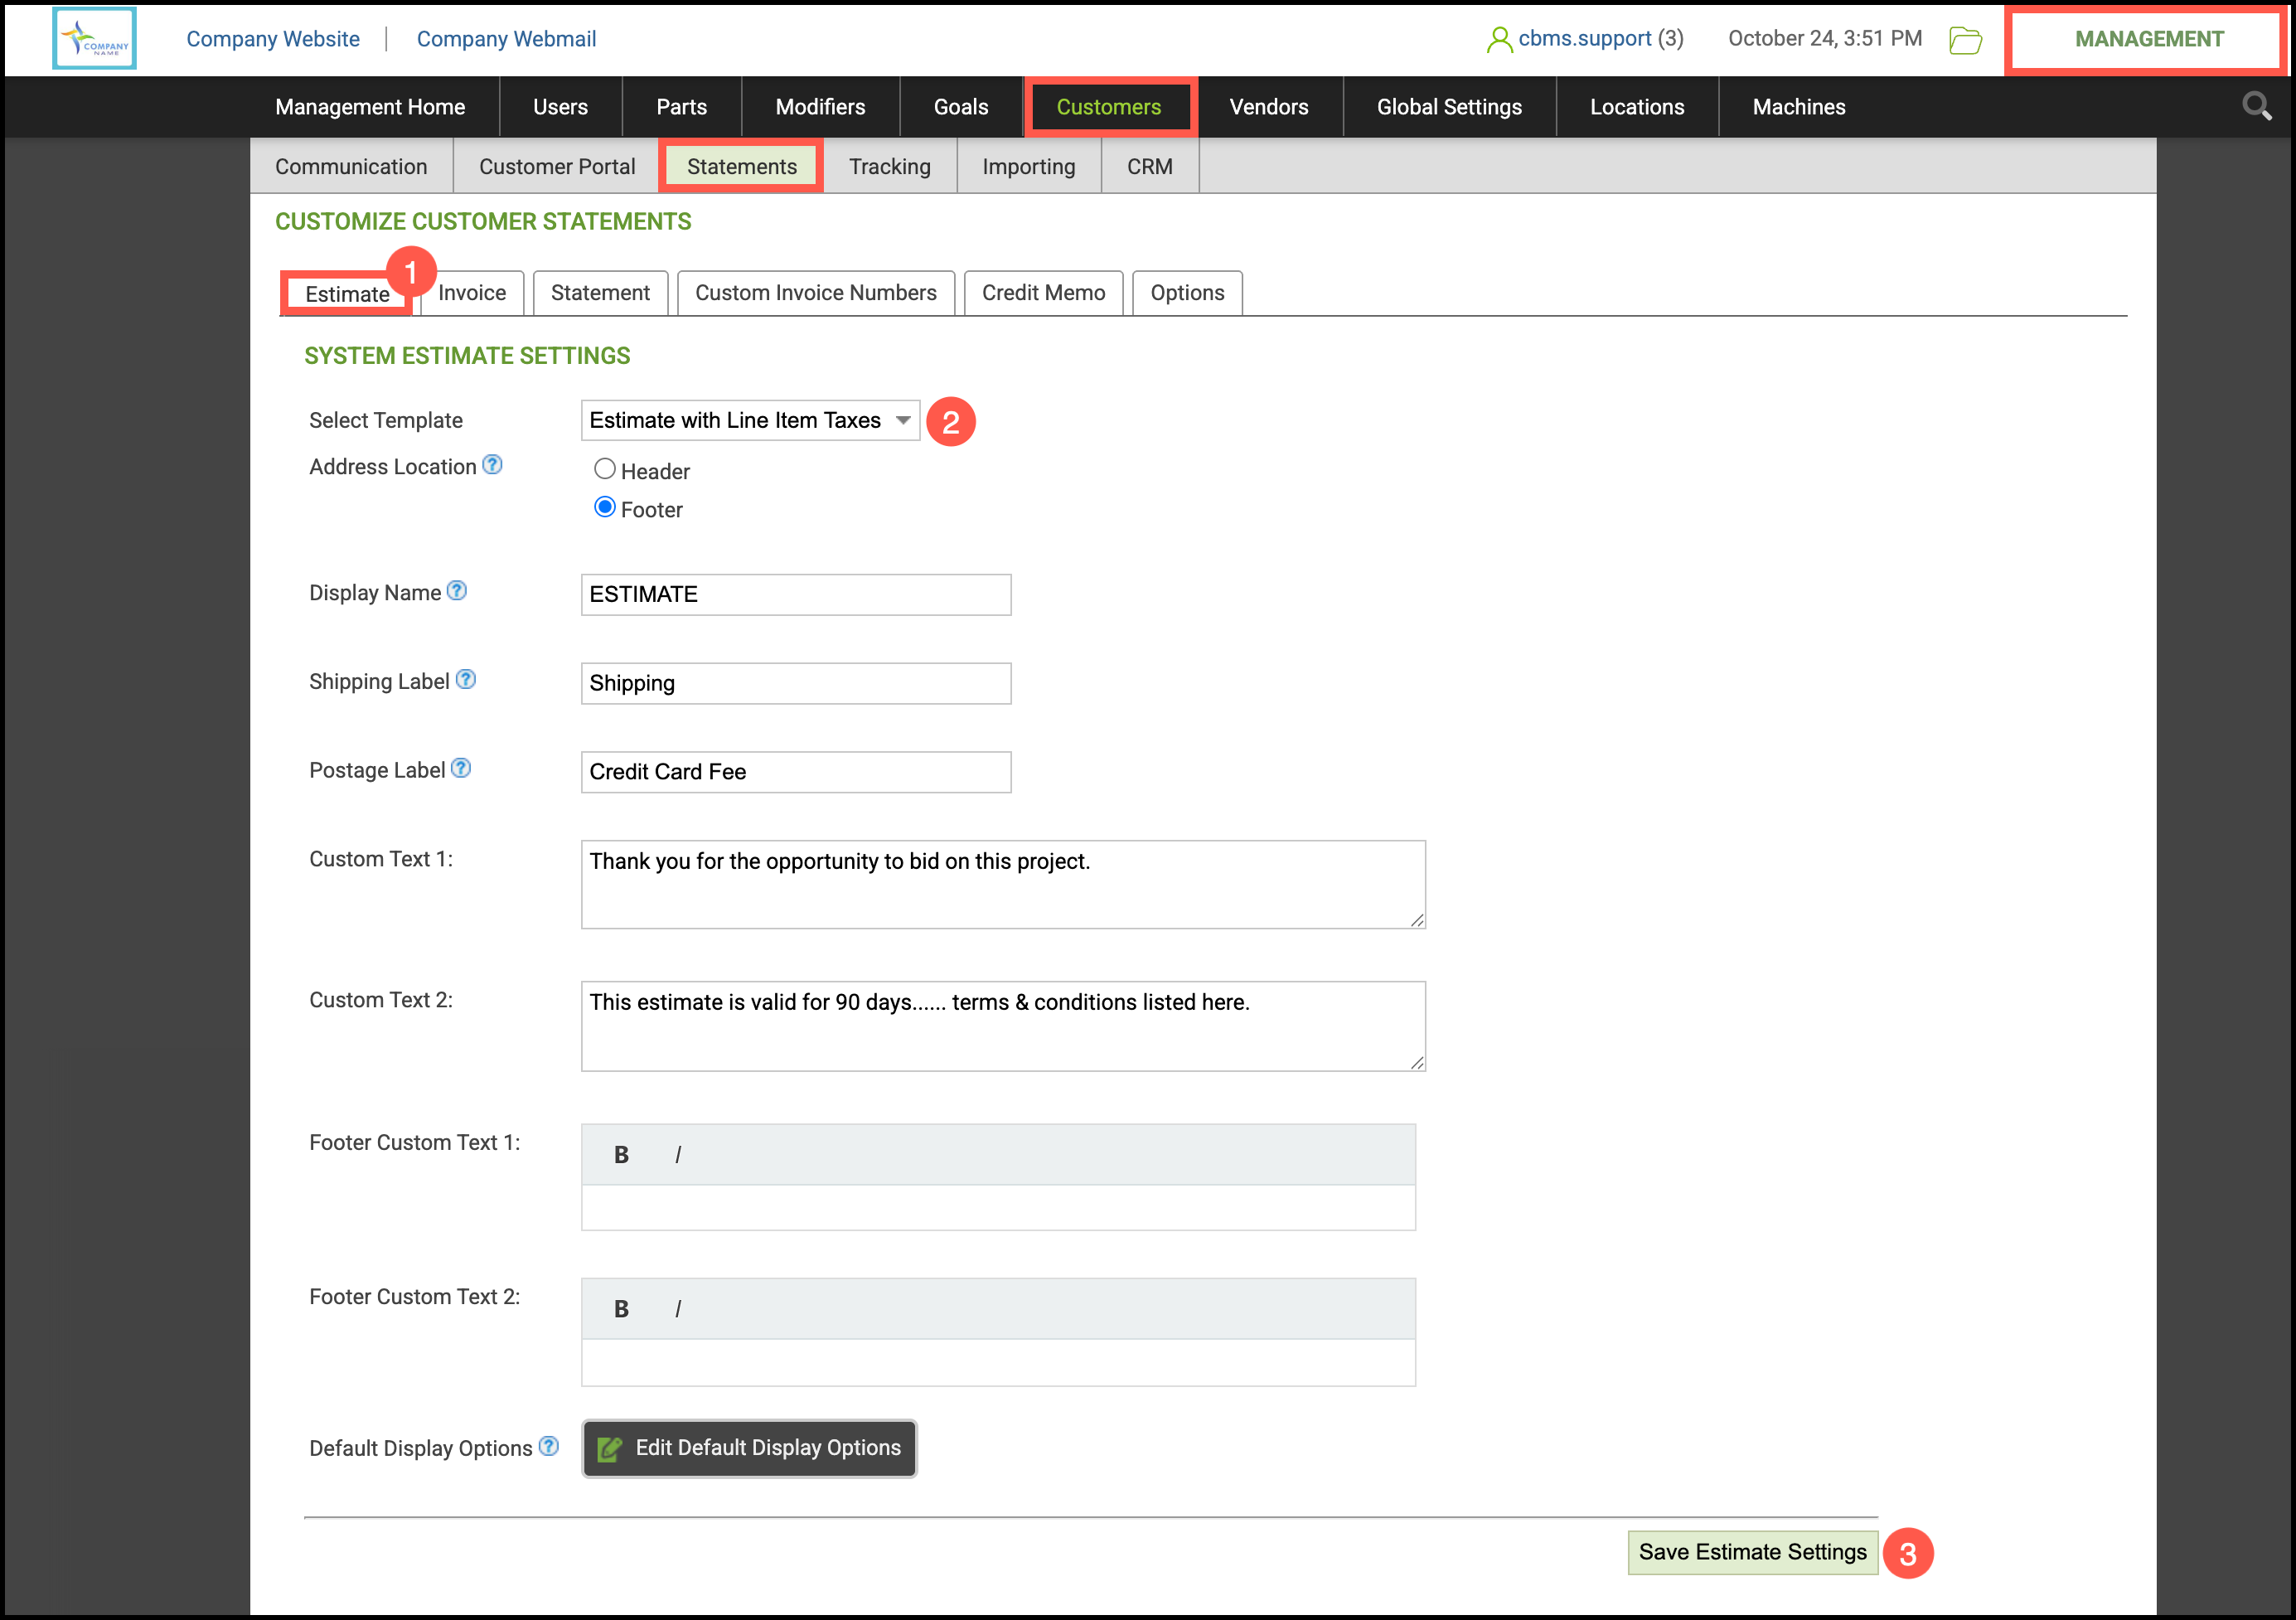Open Postage Label help icon
Viewport: 2296px width, 1620px height.
461,768
